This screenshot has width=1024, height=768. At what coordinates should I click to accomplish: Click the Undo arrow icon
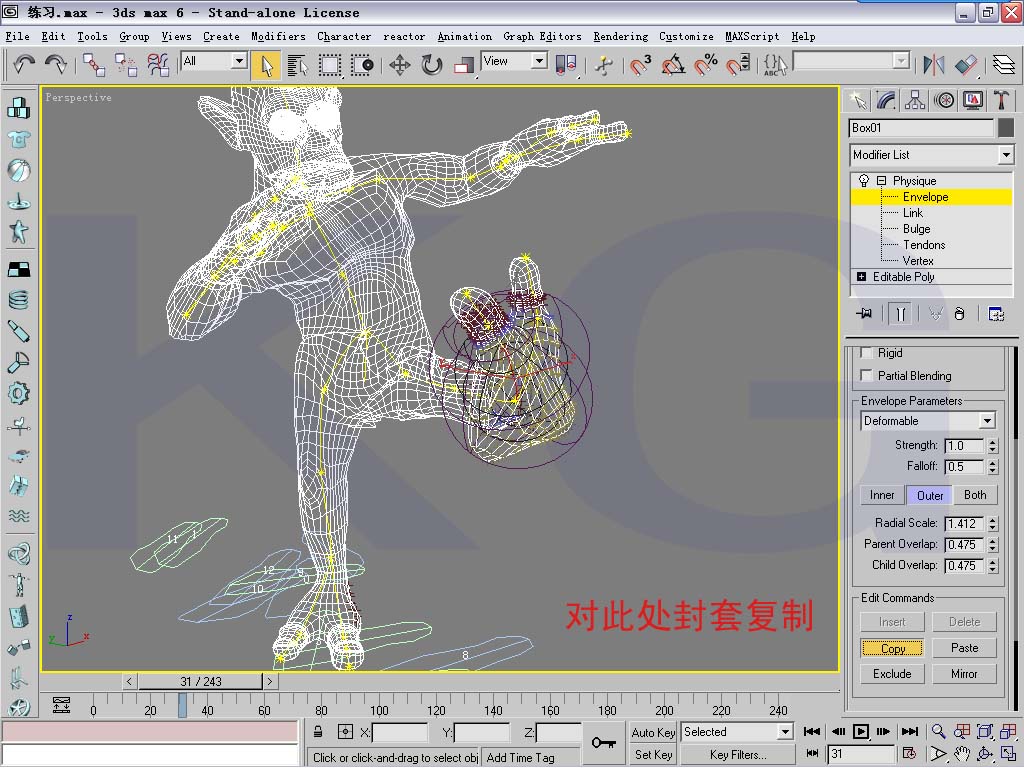click(24, 65)
